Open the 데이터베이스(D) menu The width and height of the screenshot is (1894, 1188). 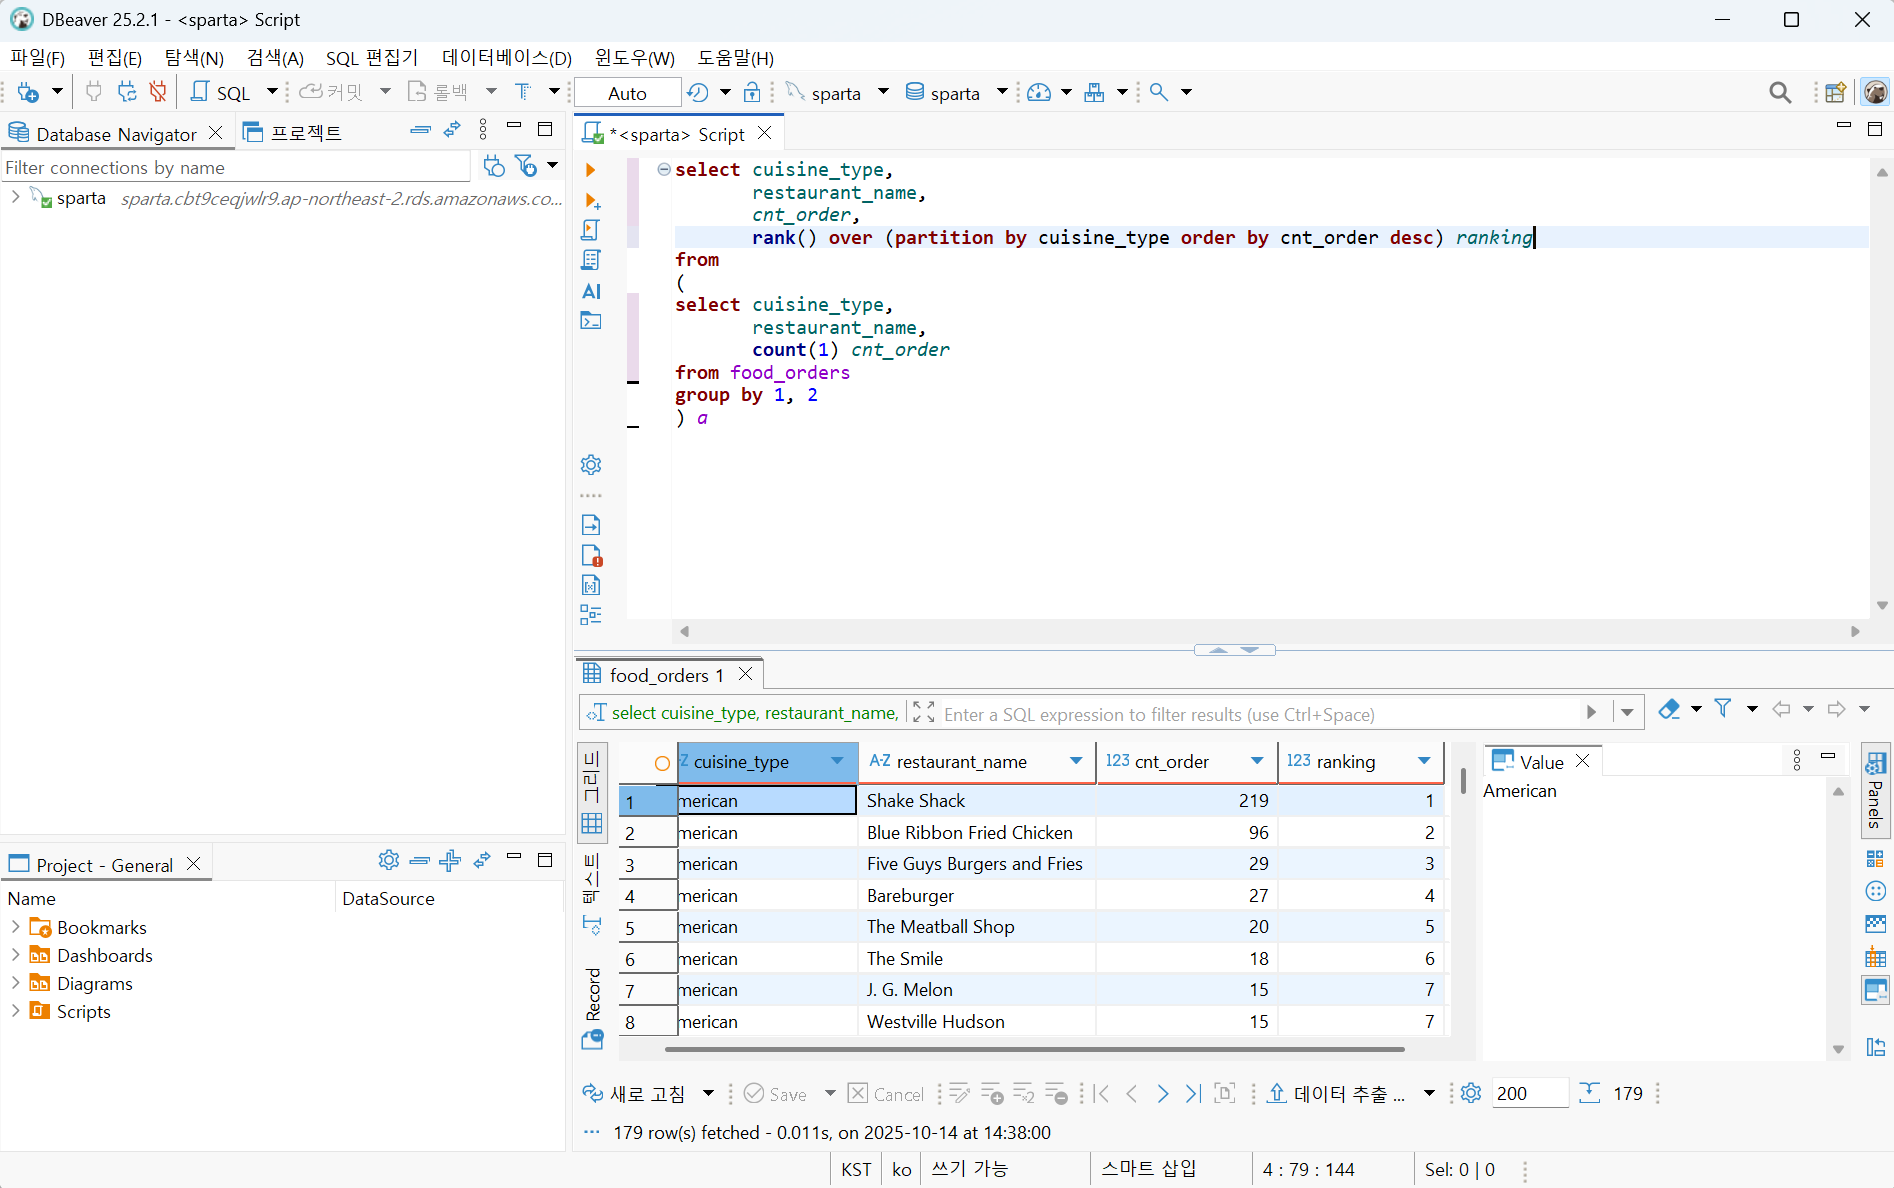click(x=507, y=58)
